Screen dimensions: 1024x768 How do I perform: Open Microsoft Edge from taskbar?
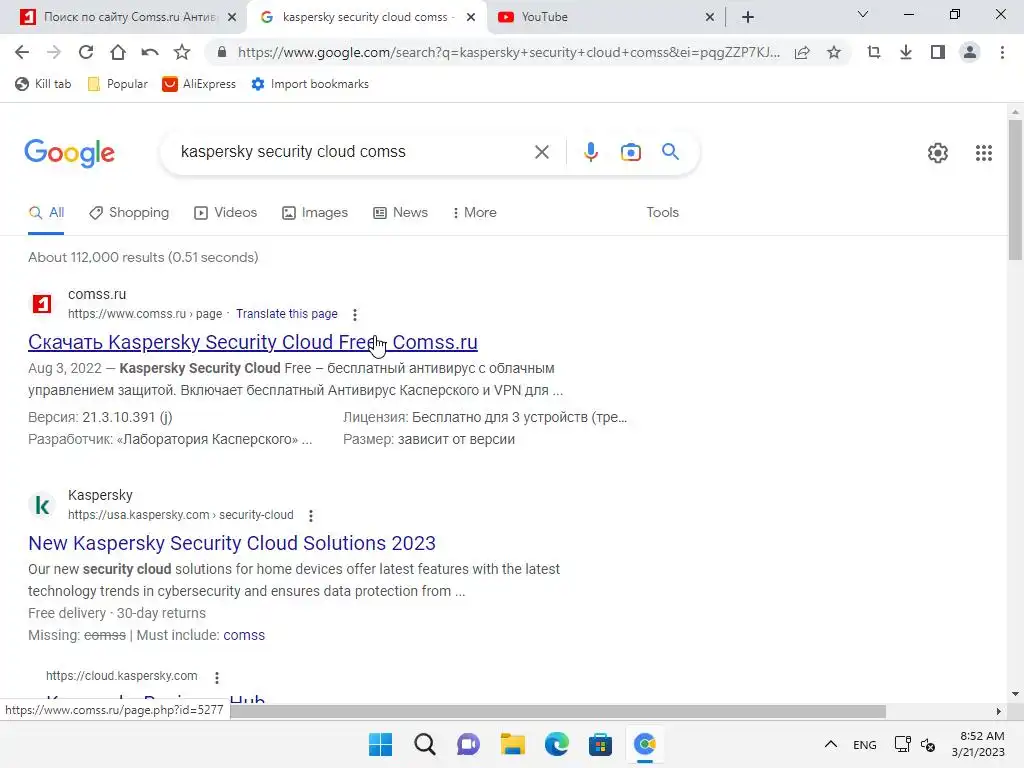pyautogui.click(x=556, y=744)
